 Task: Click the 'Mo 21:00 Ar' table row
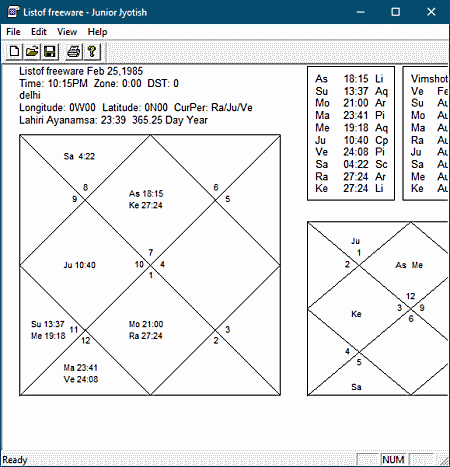click(x=350, y=103)
